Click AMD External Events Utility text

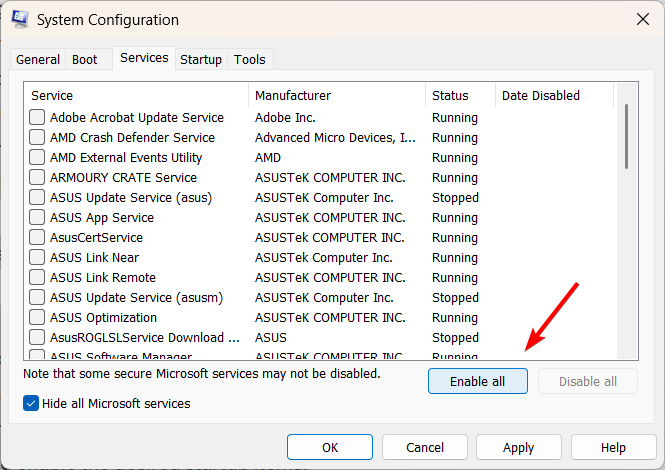[126, 157]
